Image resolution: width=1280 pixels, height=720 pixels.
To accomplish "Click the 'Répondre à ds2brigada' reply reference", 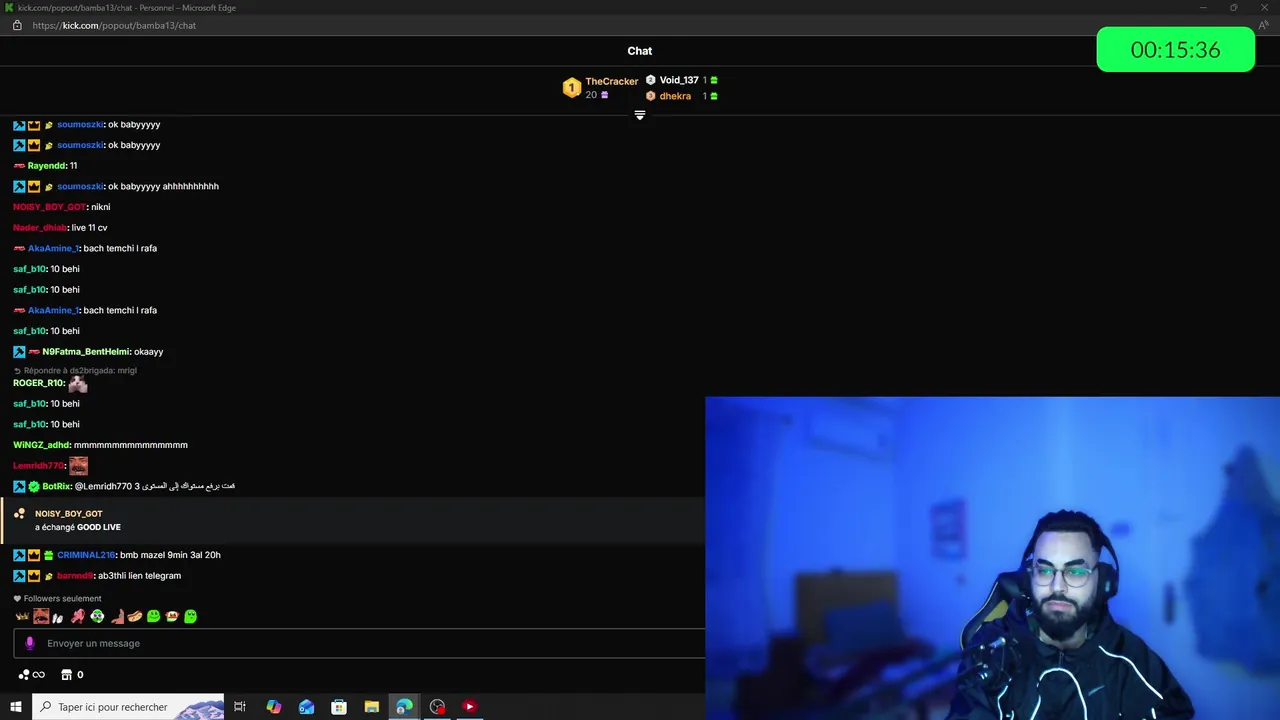I will pos(80,370).
